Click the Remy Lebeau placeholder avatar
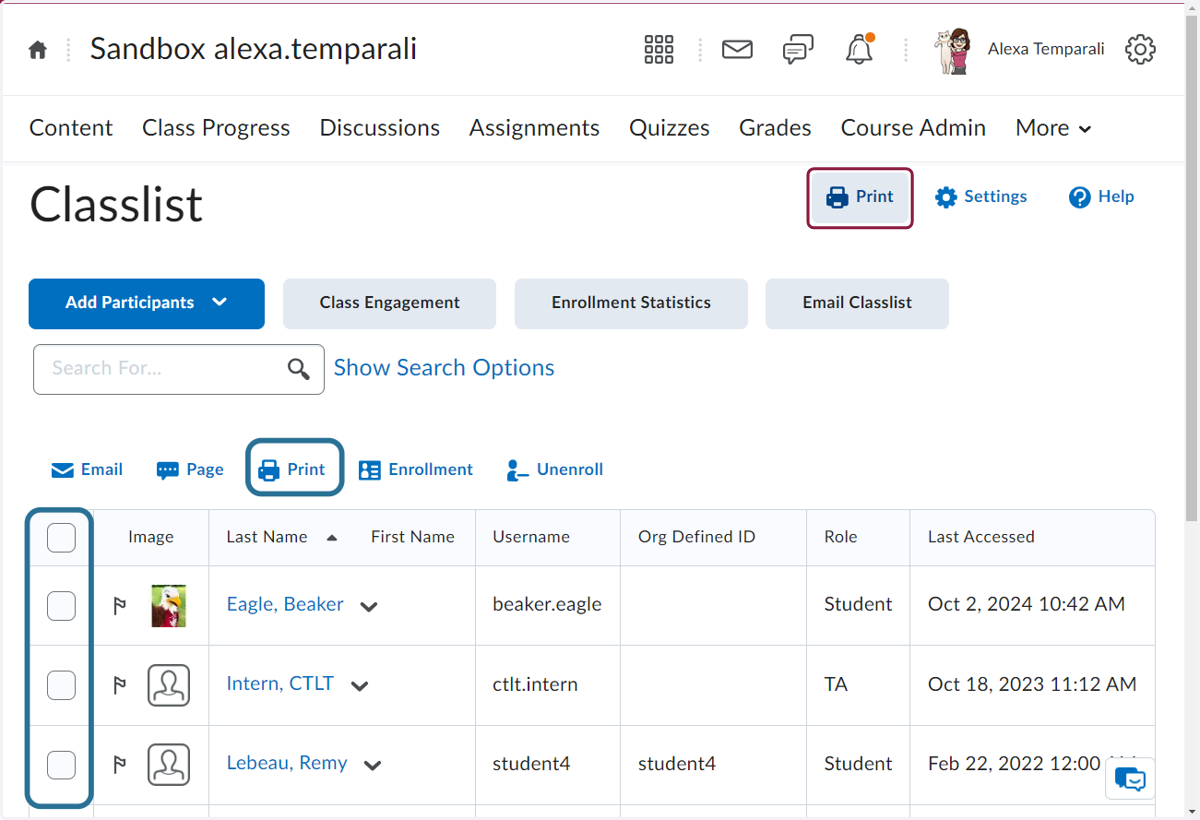This screenshot has height=820, width=1200. pos(169,764)
